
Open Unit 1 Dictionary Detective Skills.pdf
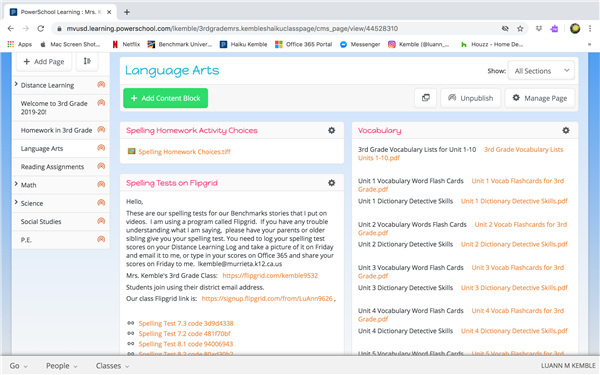point(514,201)
